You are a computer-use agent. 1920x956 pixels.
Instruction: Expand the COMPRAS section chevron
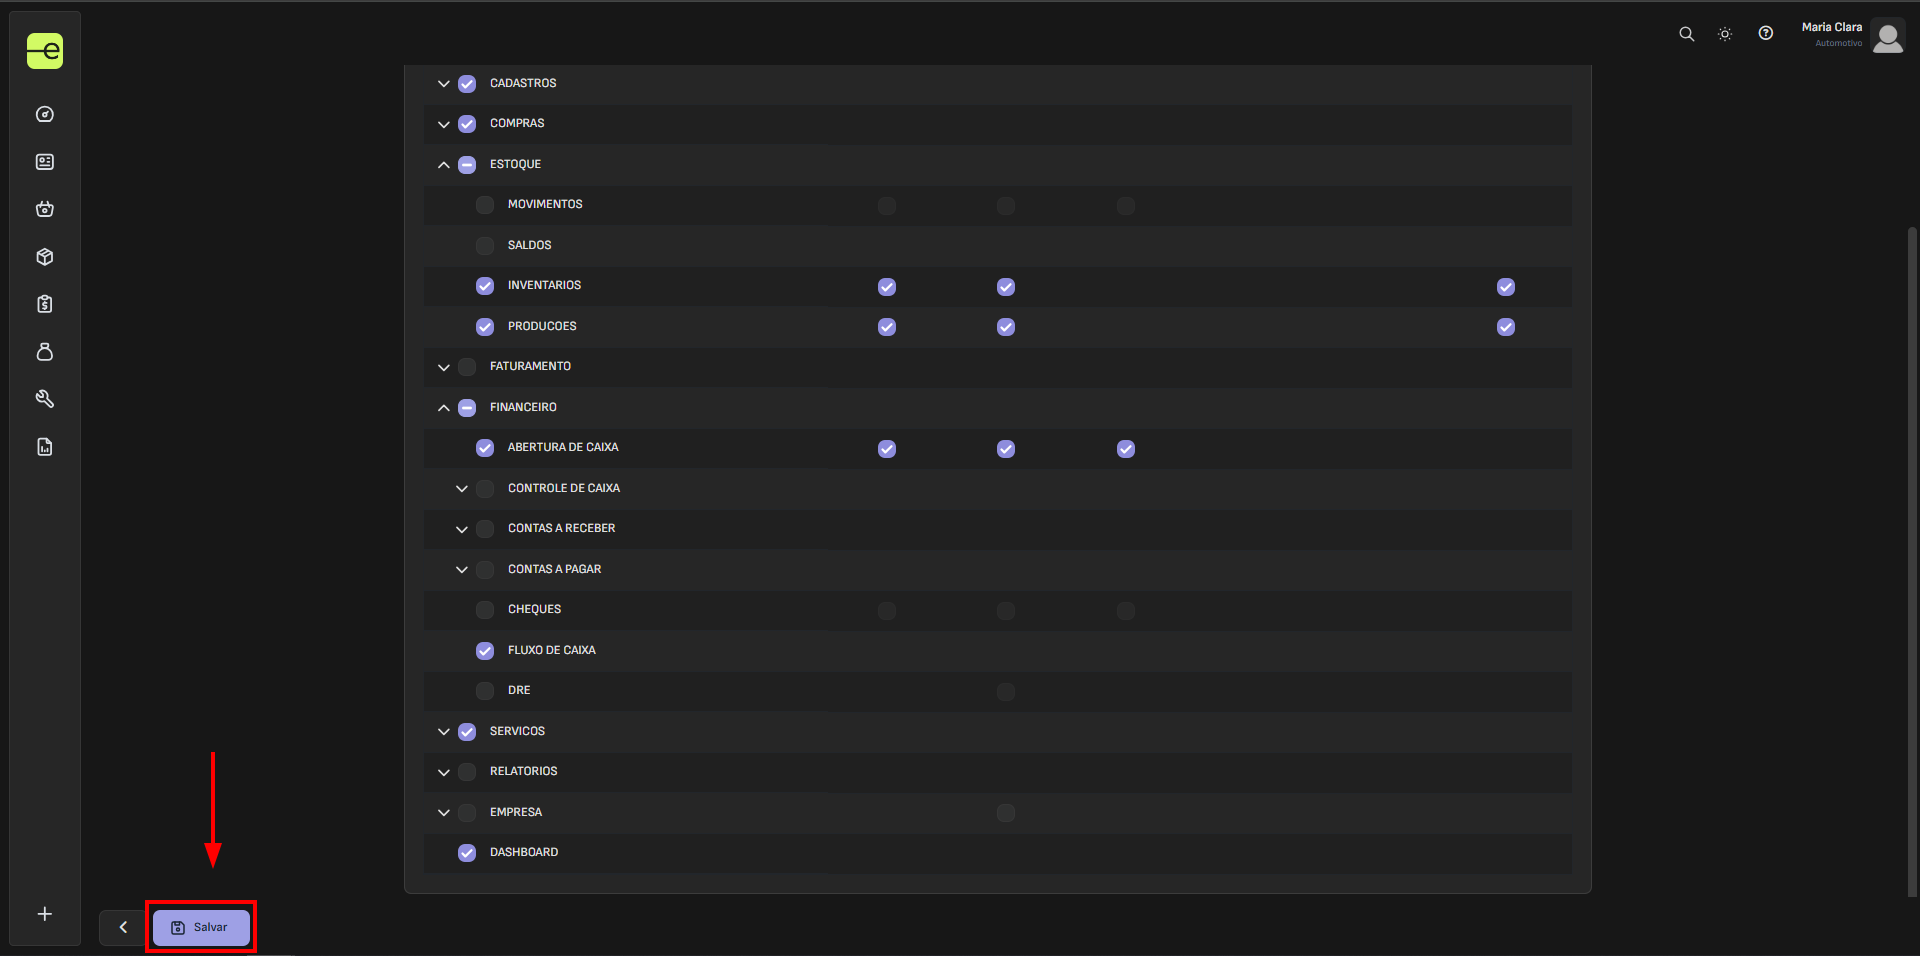tap(444, 124)
